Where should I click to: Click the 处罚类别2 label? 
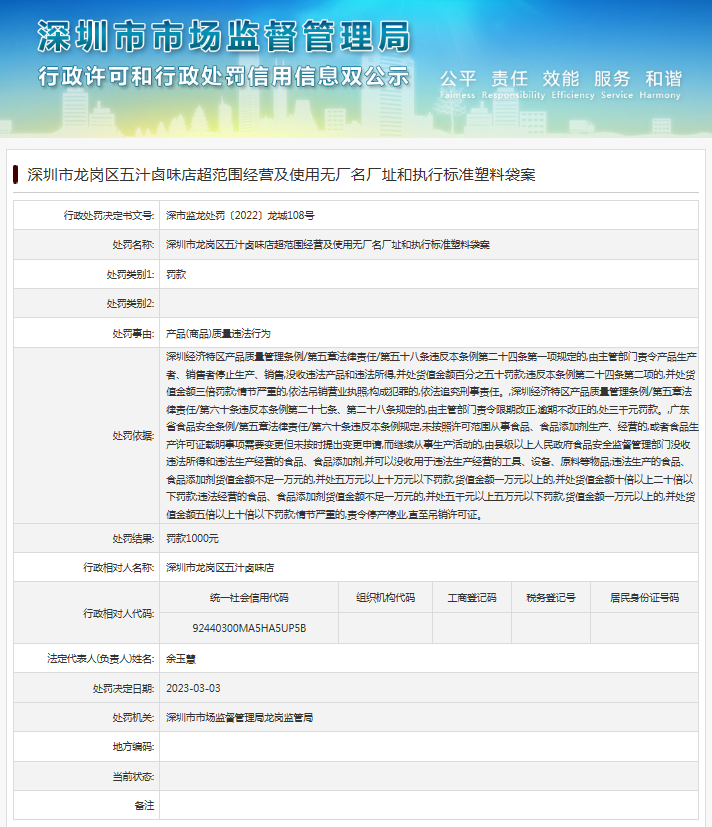(x=130, y=303)
